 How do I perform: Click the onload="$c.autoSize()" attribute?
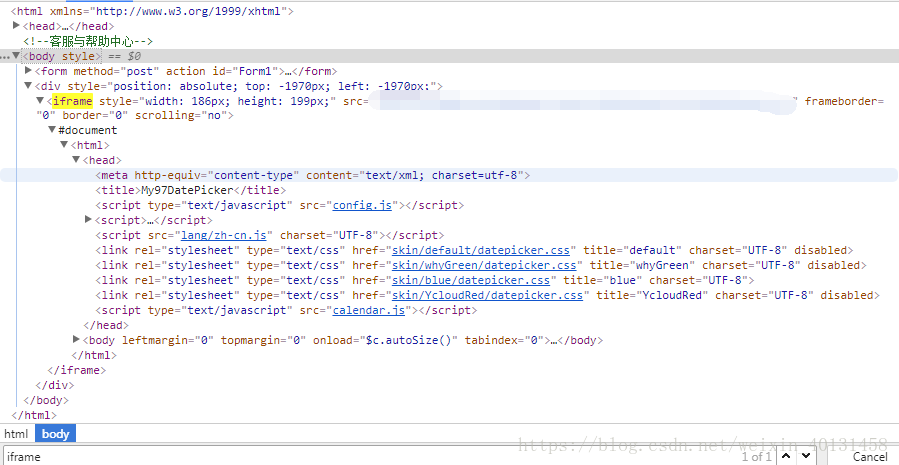(x=385, y=340)
